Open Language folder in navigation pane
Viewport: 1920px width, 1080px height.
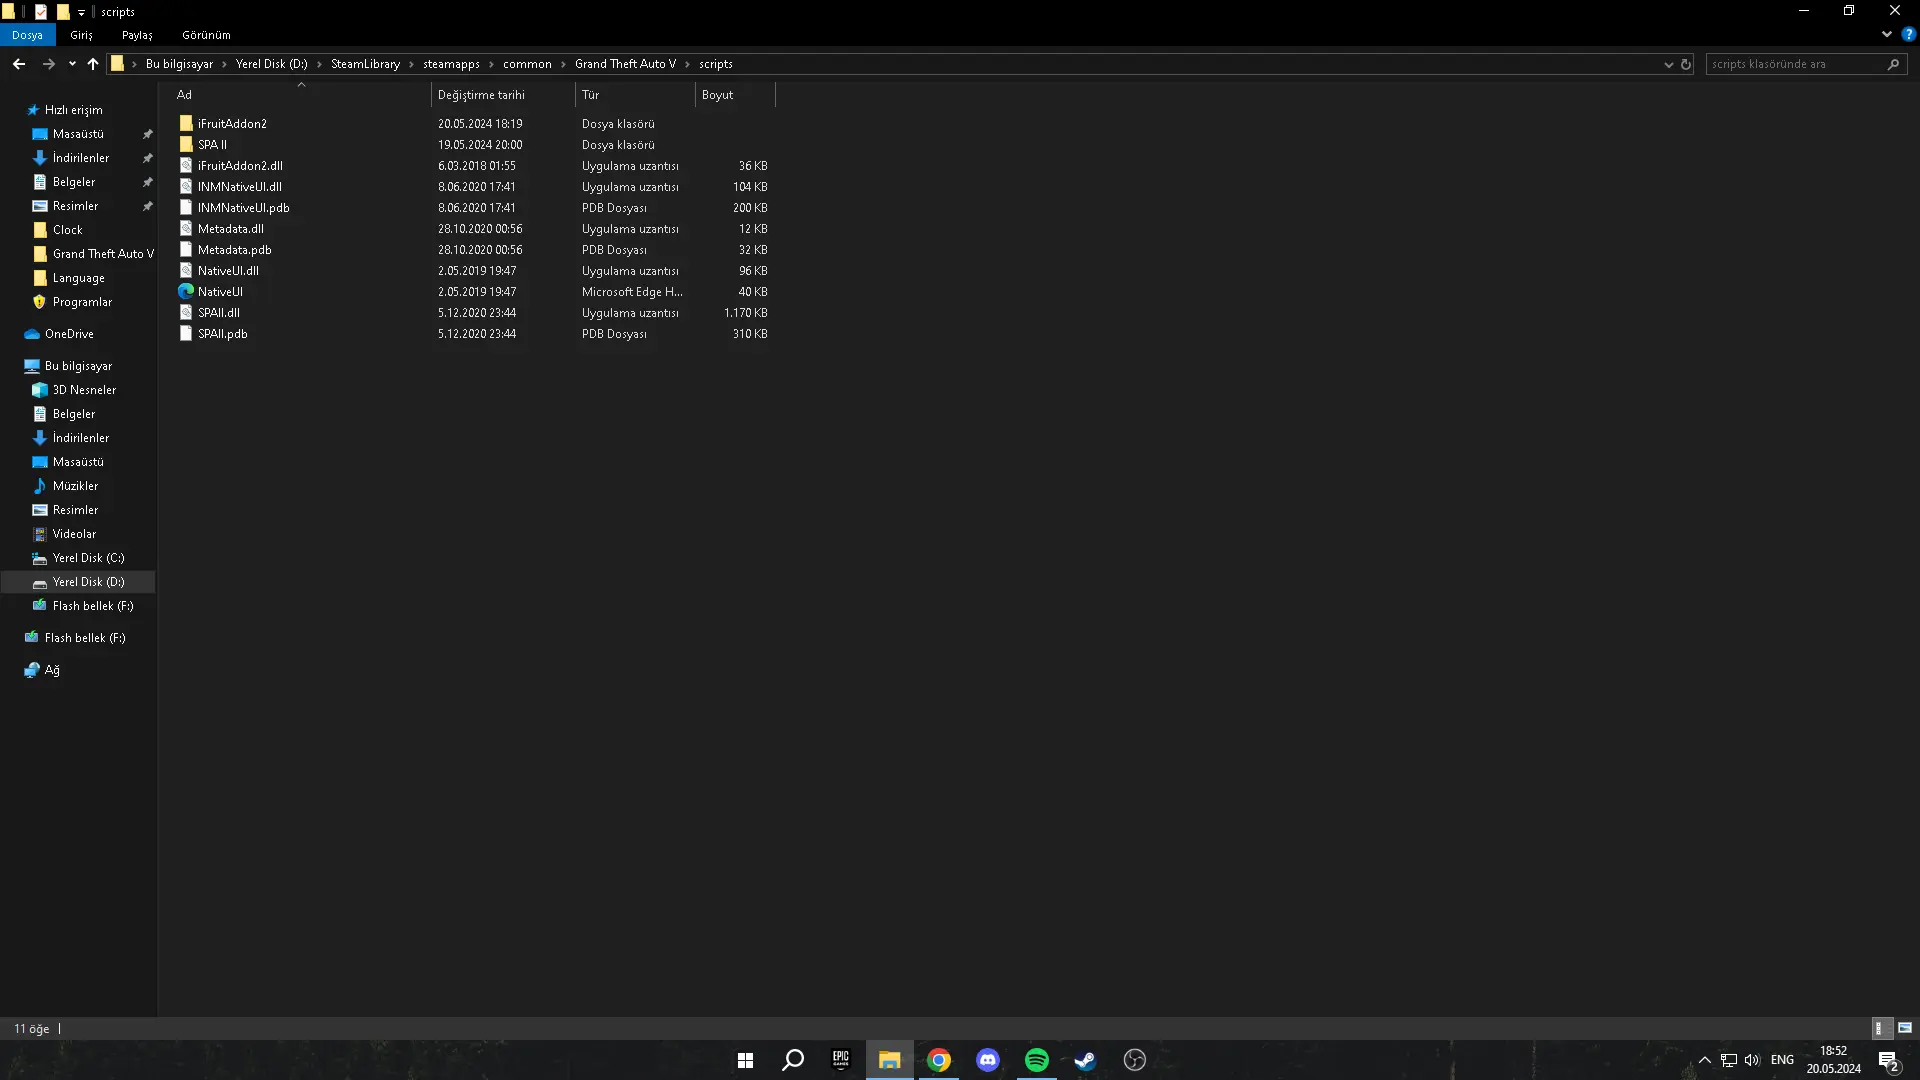coord(78,278)
